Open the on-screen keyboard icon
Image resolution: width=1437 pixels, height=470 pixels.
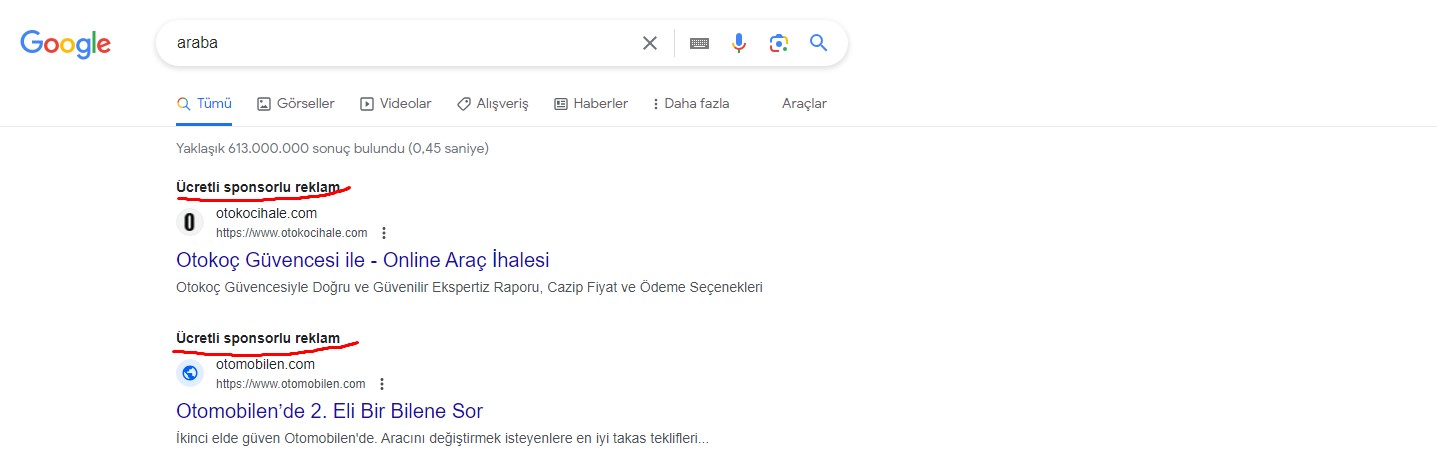click(699, 43)
